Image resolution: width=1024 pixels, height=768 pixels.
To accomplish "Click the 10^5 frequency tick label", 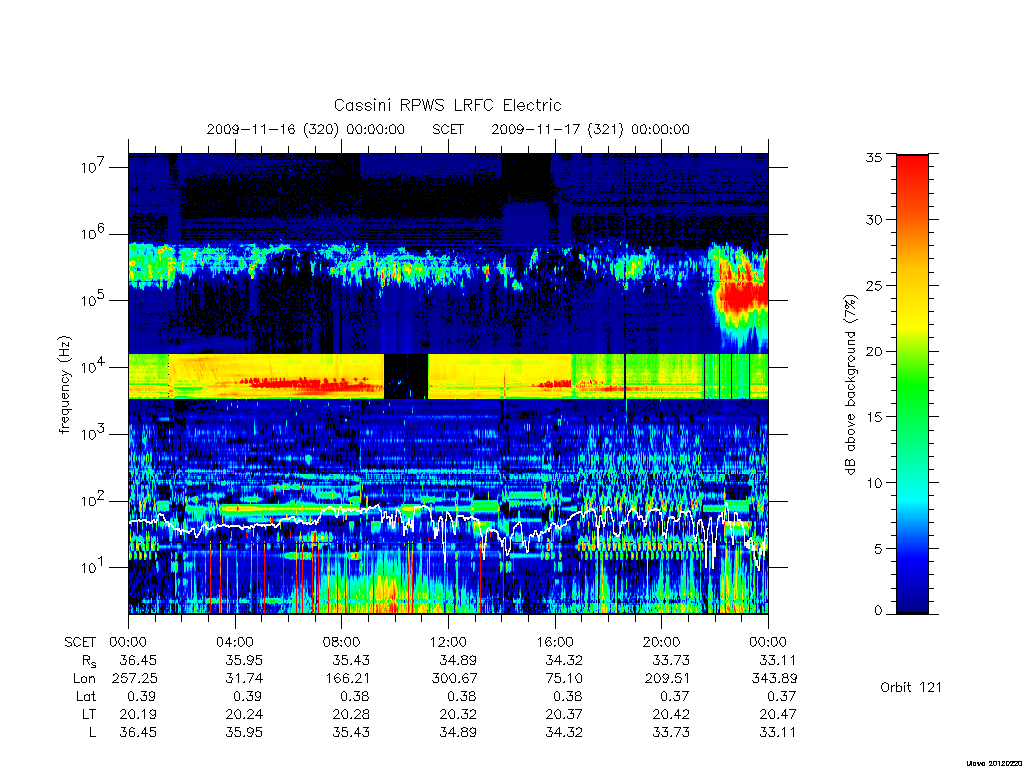I will [x=93, y=299].
